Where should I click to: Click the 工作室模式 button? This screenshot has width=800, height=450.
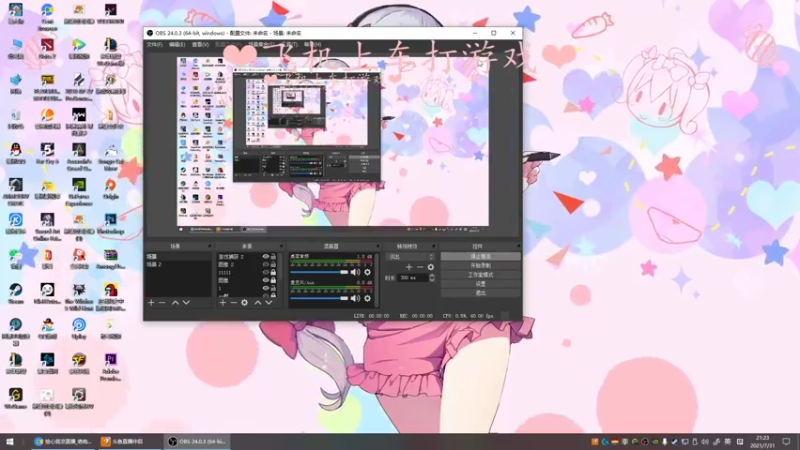(480, 275)
